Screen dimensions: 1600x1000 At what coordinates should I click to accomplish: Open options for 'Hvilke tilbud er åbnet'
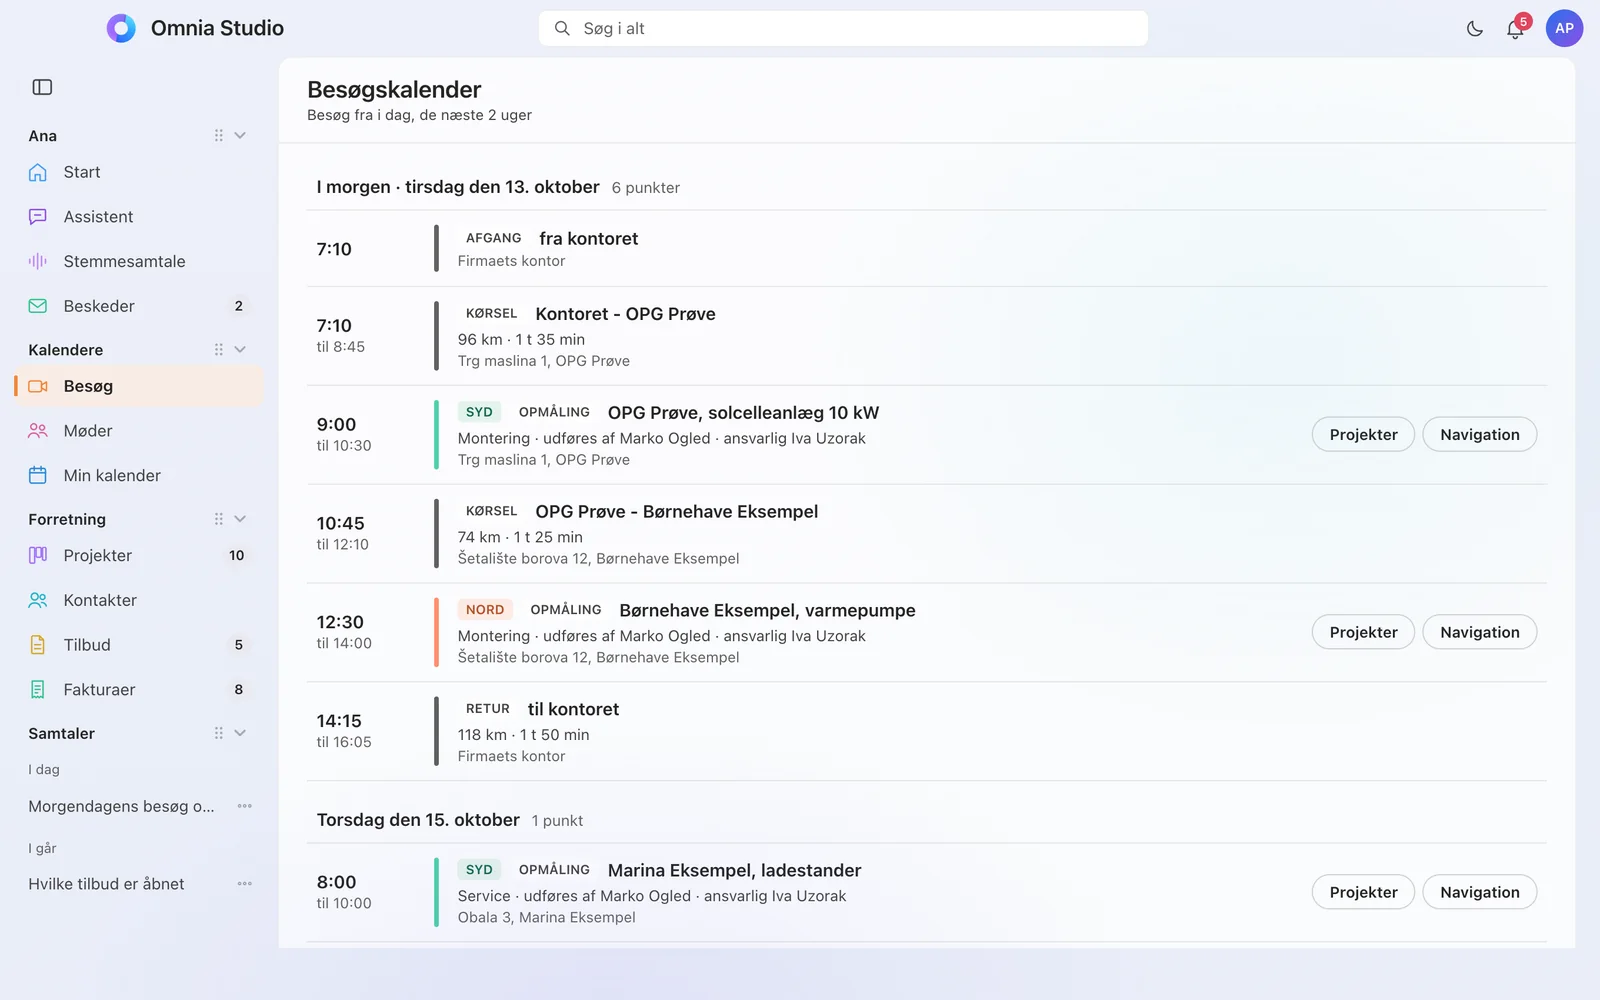(x=245, y=884)
